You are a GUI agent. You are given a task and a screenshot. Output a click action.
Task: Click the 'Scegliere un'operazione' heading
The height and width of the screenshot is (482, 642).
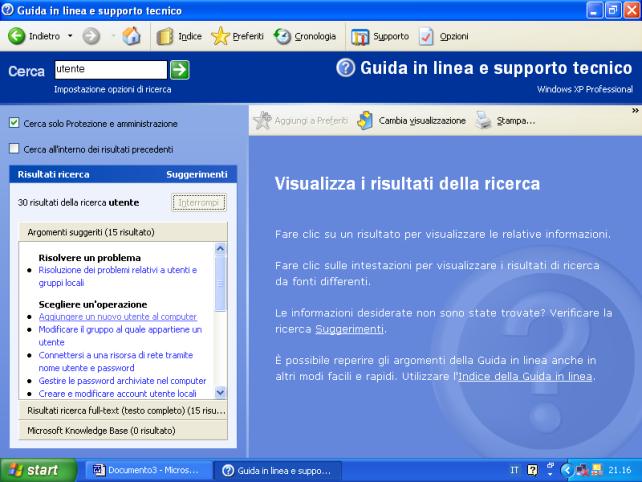(93, 304)
